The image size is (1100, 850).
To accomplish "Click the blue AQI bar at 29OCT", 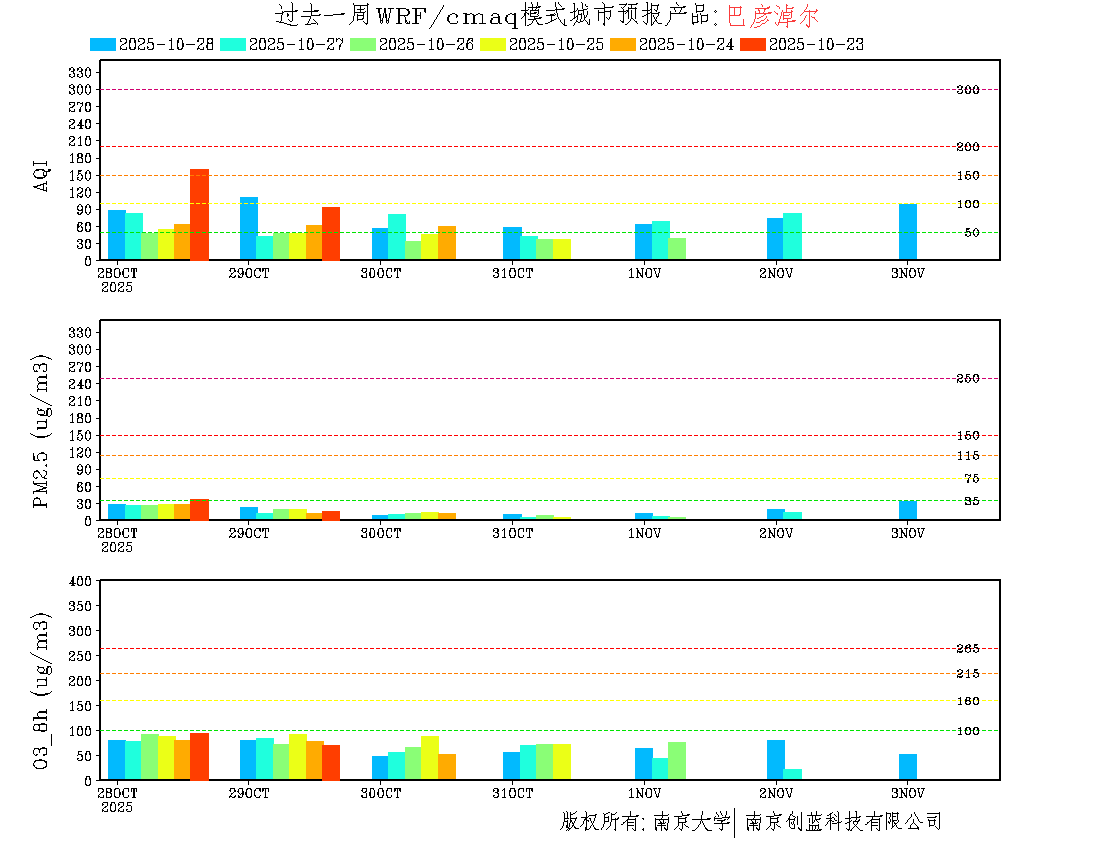I will pos(248,228).
